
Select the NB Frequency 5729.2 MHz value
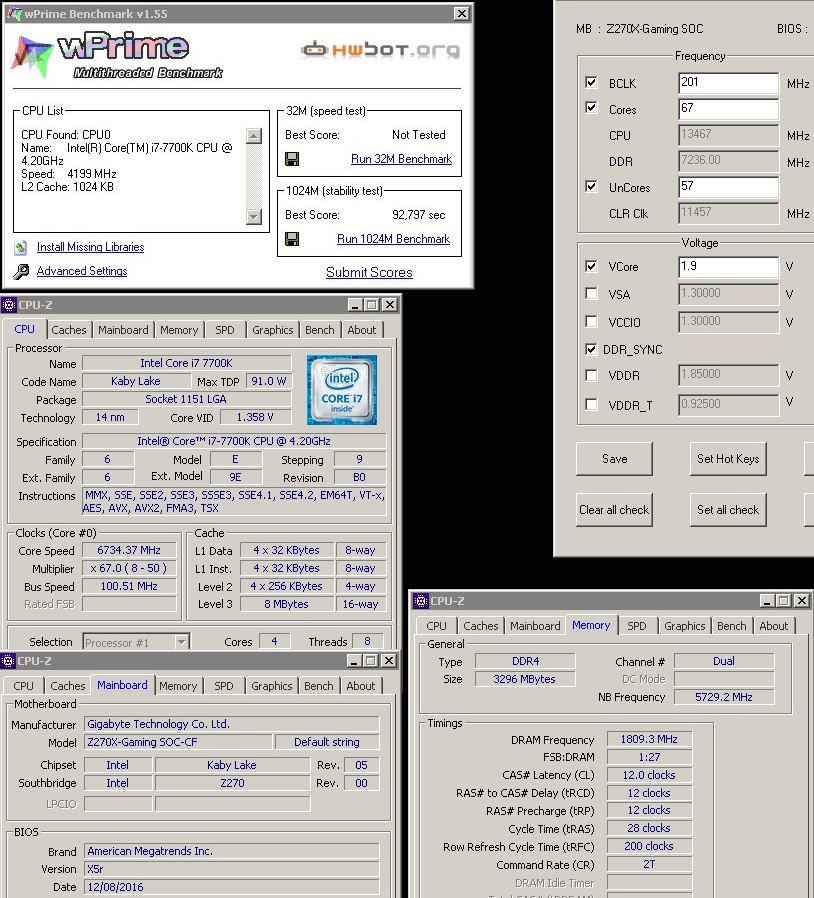click(724, 697)
